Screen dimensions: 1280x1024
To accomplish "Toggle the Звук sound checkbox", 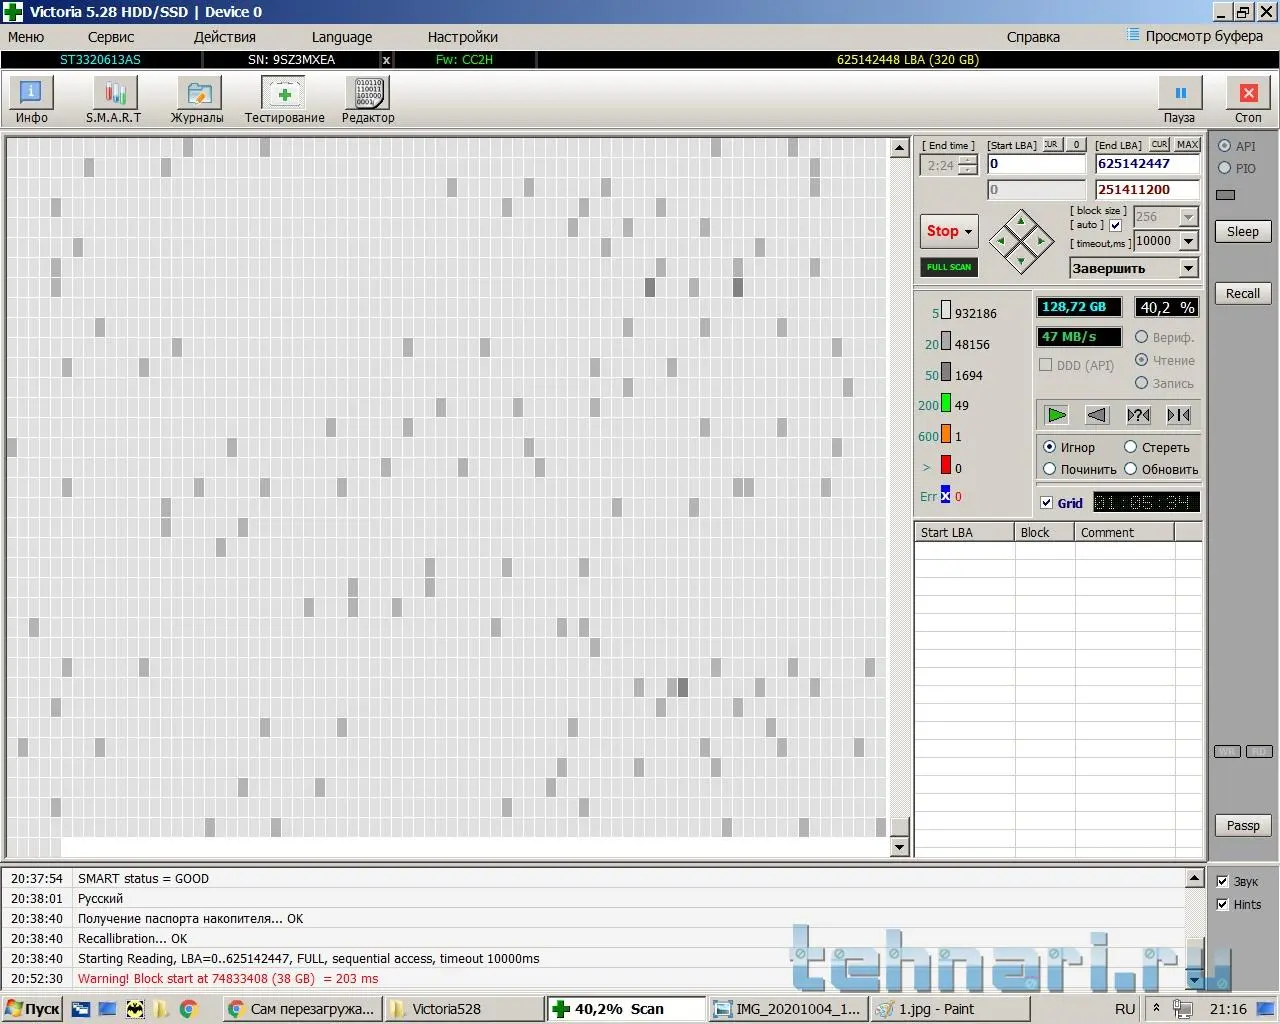I will 1222,881.
